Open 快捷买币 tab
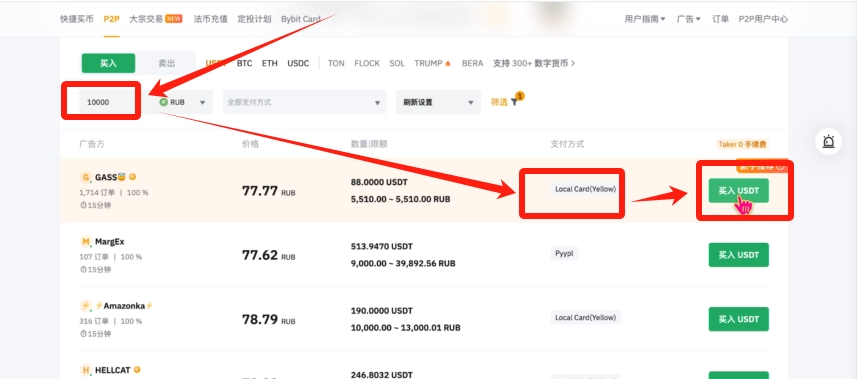The height and width of the screenshot is (379, 857). click(77, 19)
